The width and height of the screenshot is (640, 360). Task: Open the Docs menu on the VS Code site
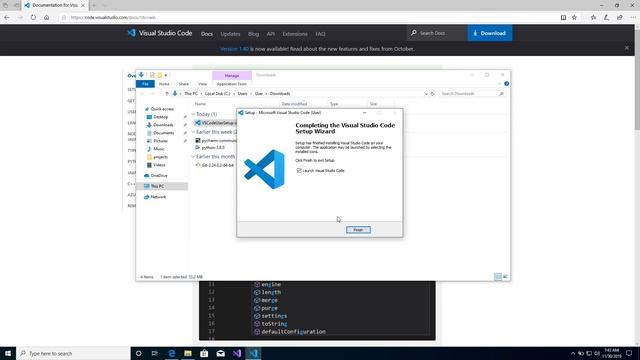207,34
